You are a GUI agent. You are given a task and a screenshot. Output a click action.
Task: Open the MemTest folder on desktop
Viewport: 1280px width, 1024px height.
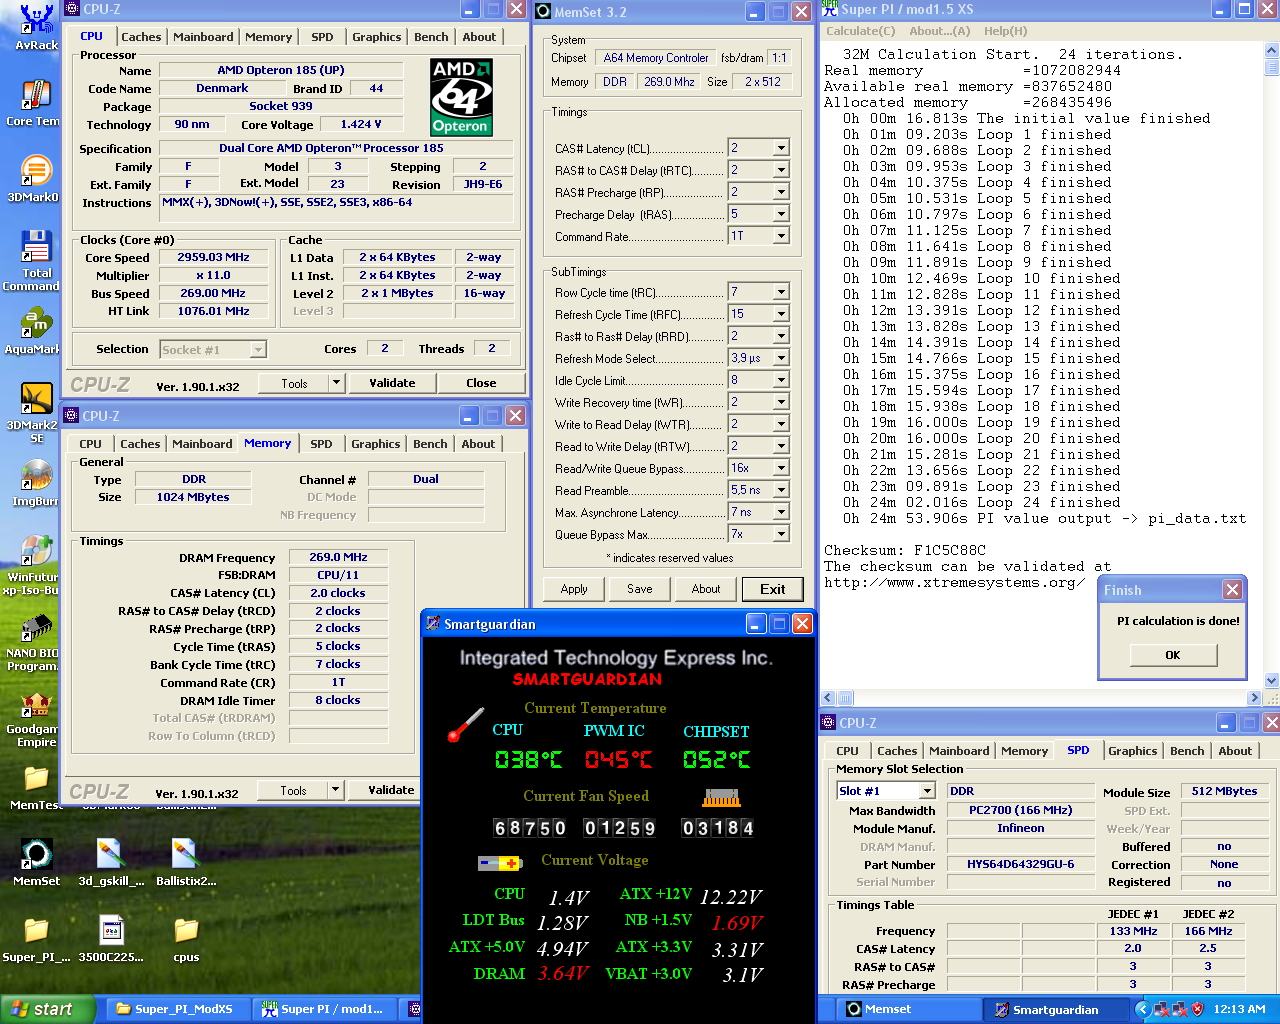click(36, 788)
